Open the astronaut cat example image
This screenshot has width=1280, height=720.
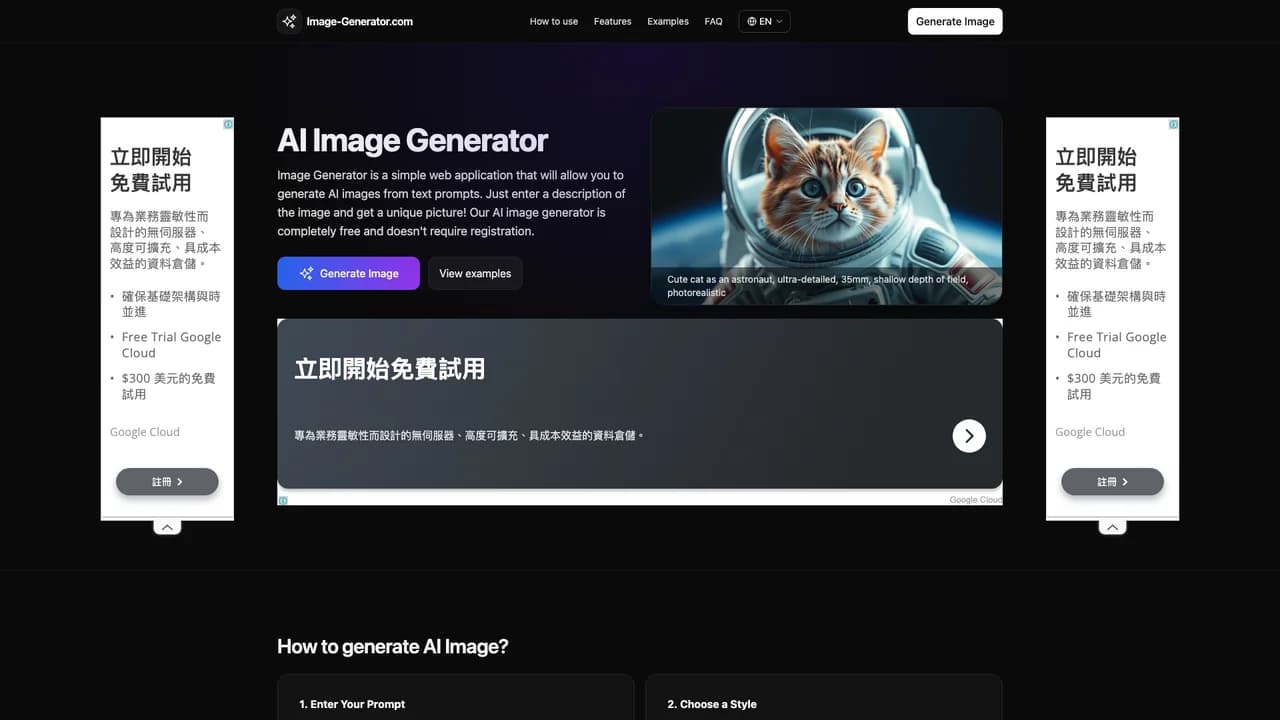[x=826, y=206]
